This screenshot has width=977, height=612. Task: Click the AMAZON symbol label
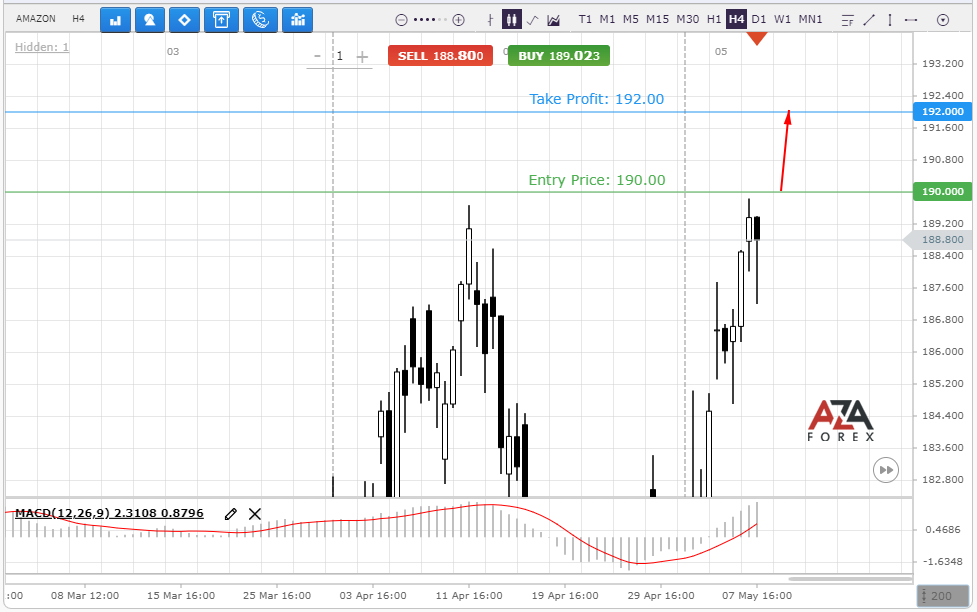[x=36, y=19]
